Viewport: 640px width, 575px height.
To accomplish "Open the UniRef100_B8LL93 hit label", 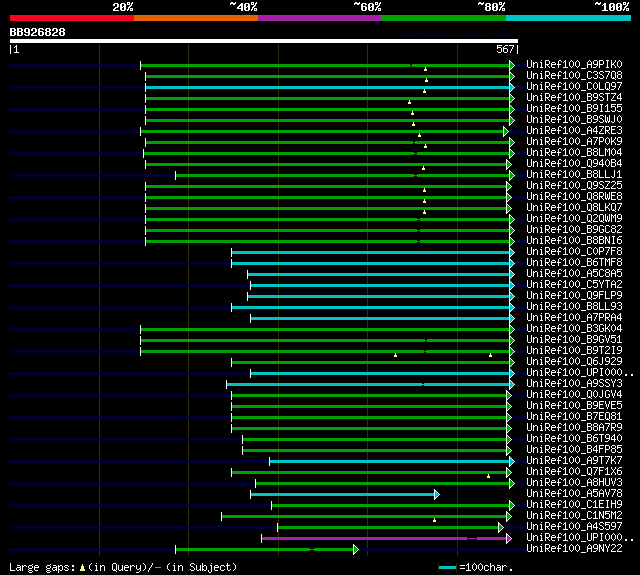I will [x=574, y=307].
